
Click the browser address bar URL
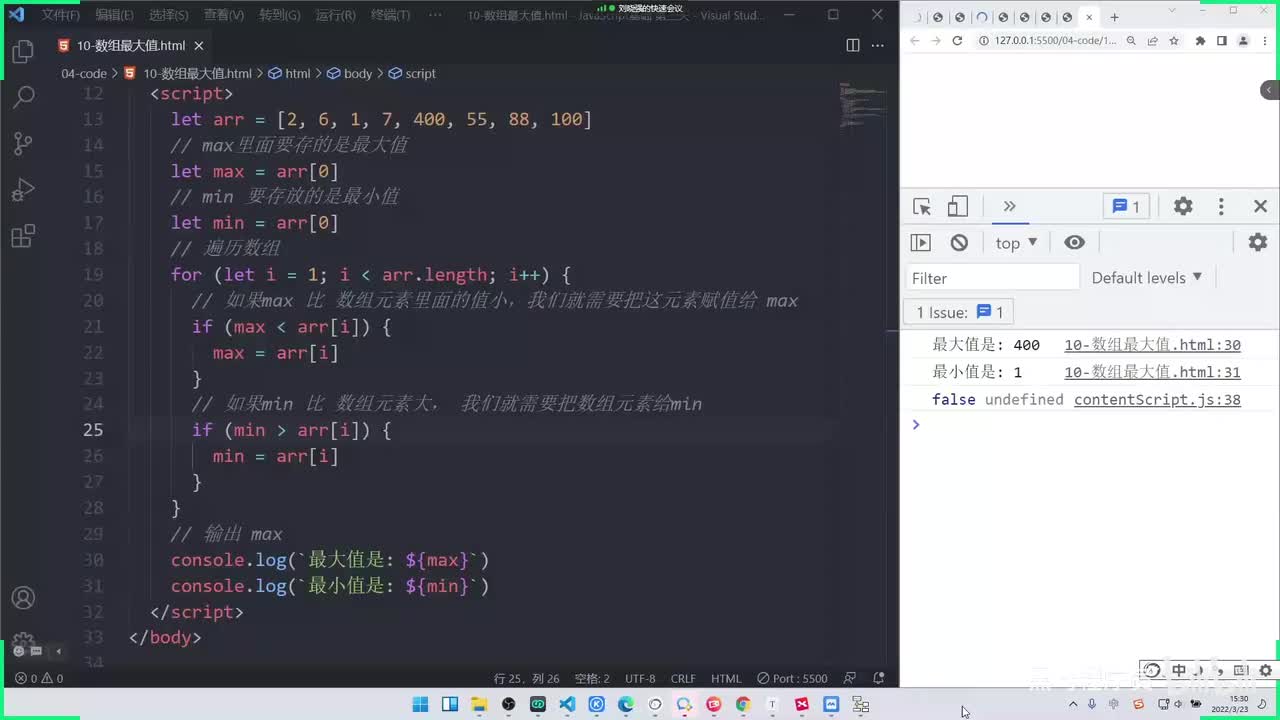point(1055,41)
